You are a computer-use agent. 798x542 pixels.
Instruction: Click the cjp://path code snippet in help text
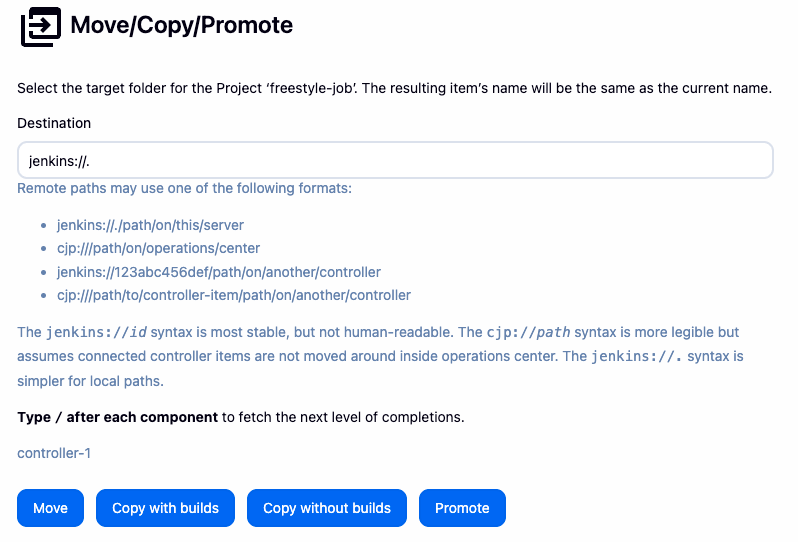(x=528, y=332)
